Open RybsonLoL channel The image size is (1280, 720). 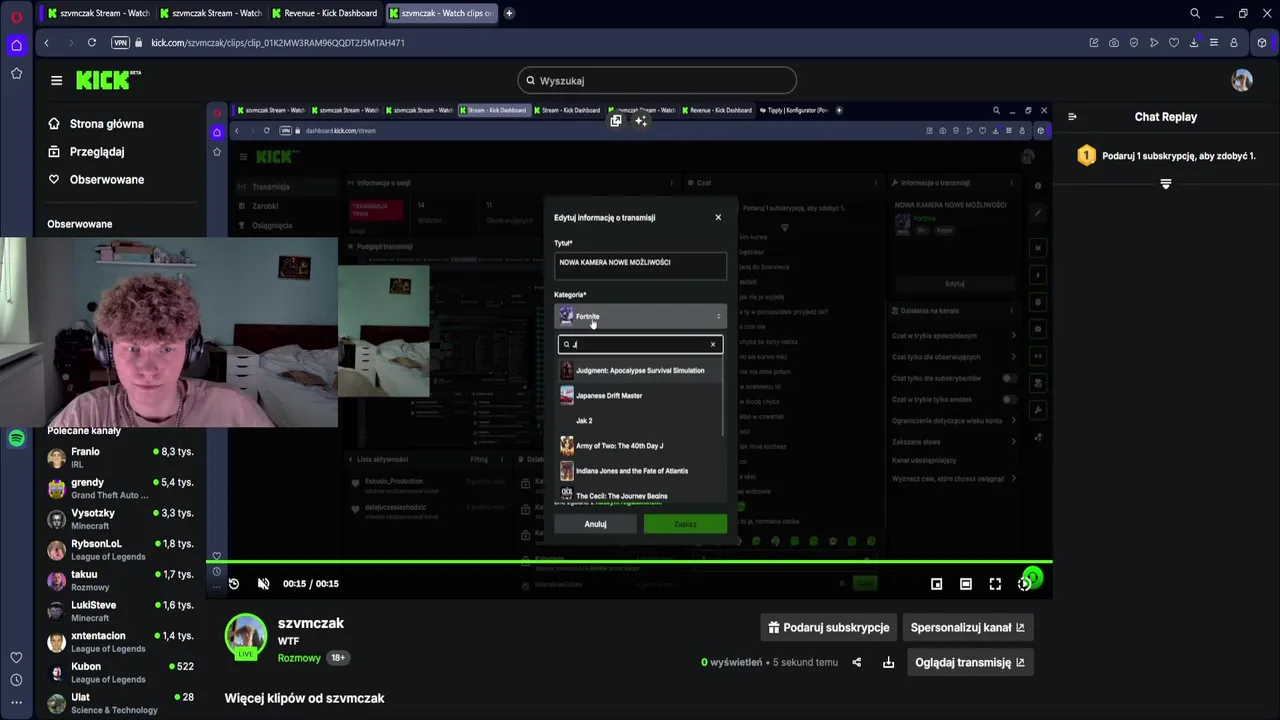tap(120, 550)
